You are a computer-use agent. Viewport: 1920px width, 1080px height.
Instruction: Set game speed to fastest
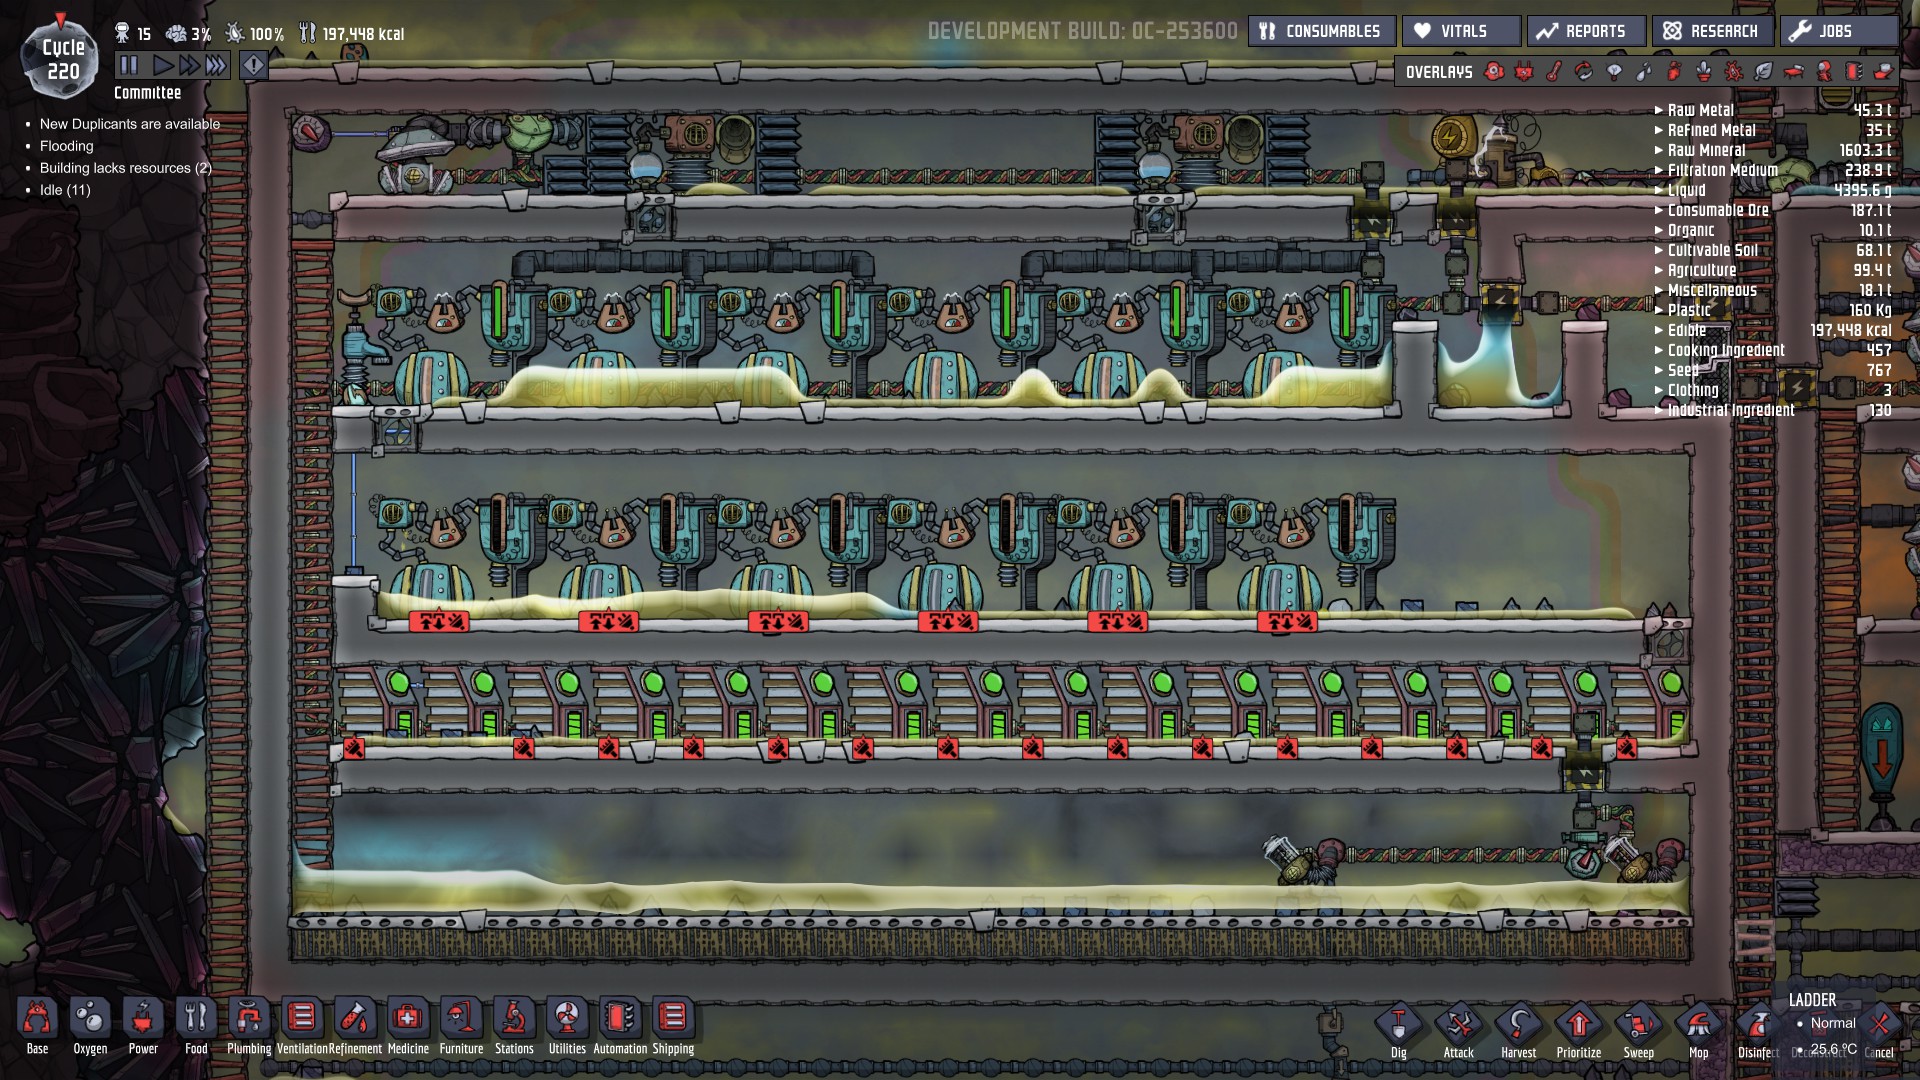click(x=216, y=66)
